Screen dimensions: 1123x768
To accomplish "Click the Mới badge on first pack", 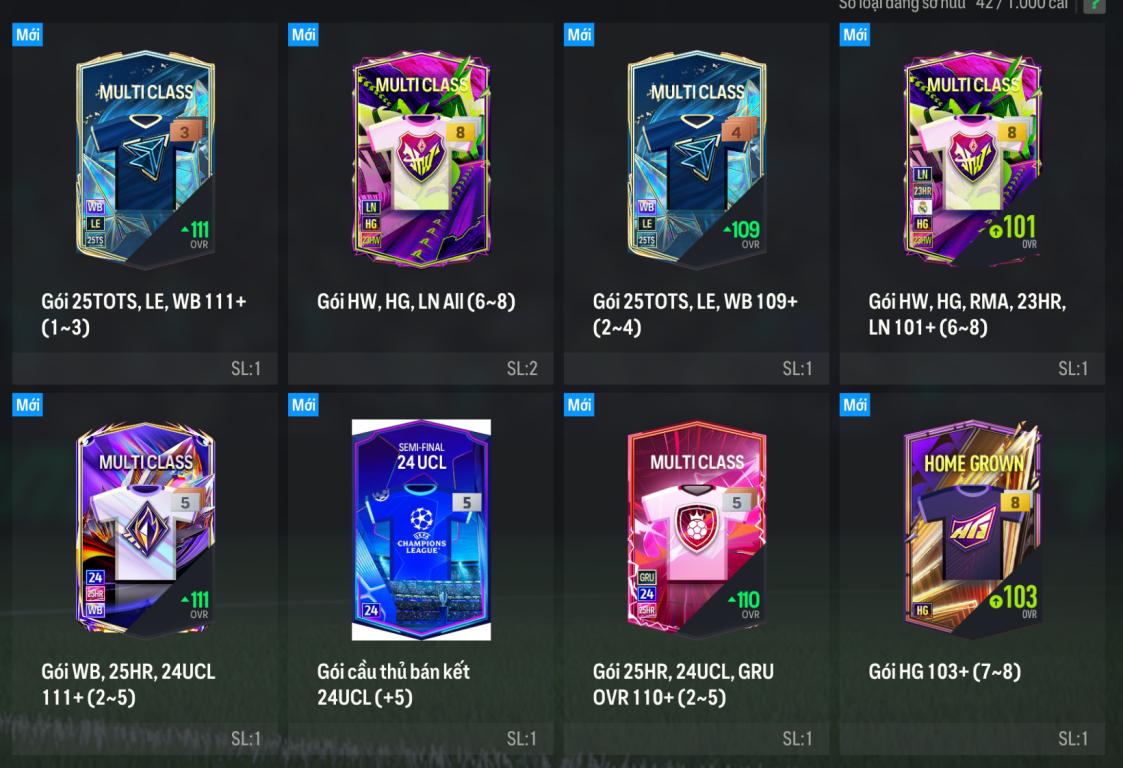I will pyautogui.click(x=28, y=34).
